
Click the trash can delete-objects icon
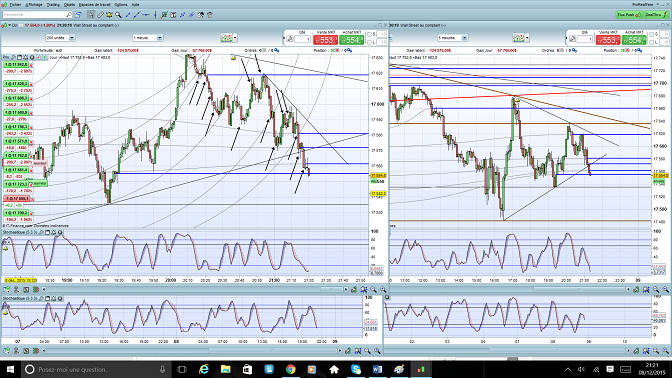(x=210, y=15)
